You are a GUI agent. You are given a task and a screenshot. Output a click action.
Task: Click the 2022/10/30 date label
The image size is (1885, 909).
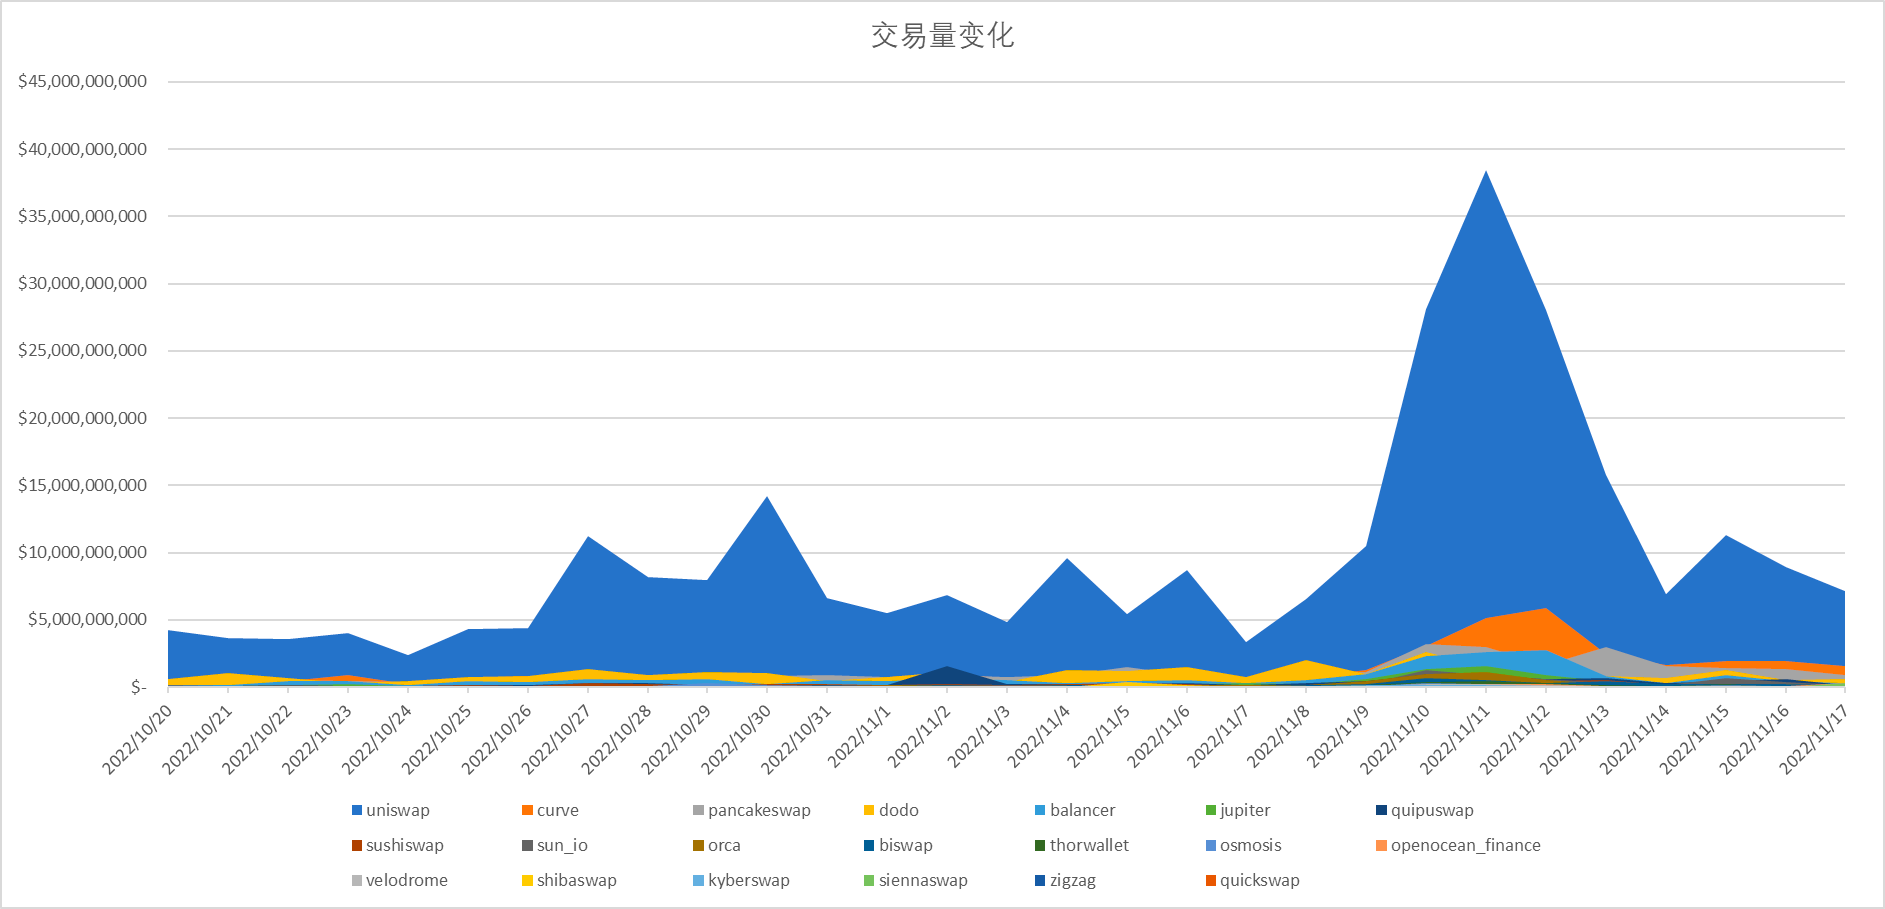(x=736, y=739)
